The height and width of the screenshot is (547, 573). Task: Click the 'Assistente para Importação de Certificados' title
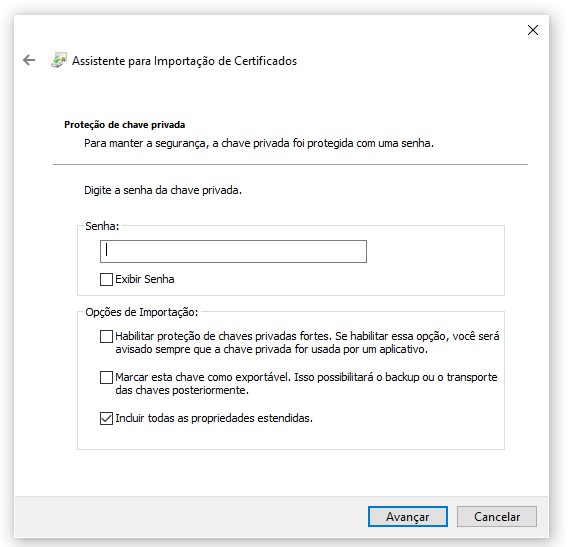point(185,61)
